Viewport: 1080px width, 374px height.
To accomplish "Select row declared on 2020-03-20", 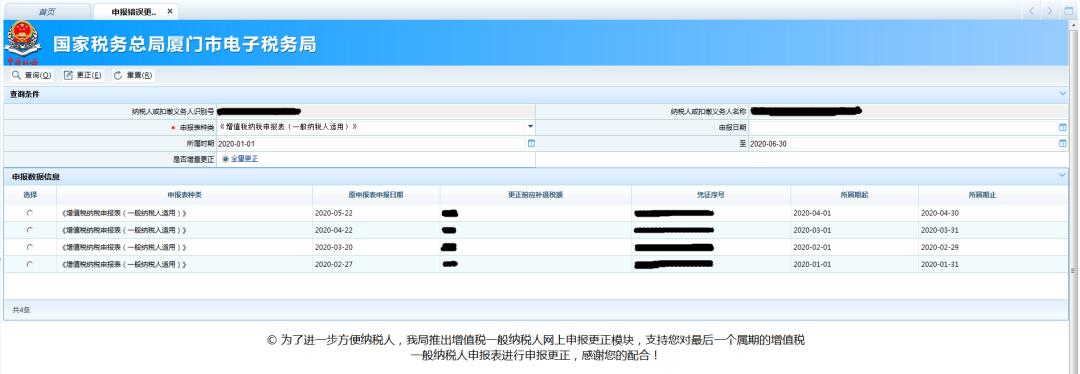I will coord(29,247).
